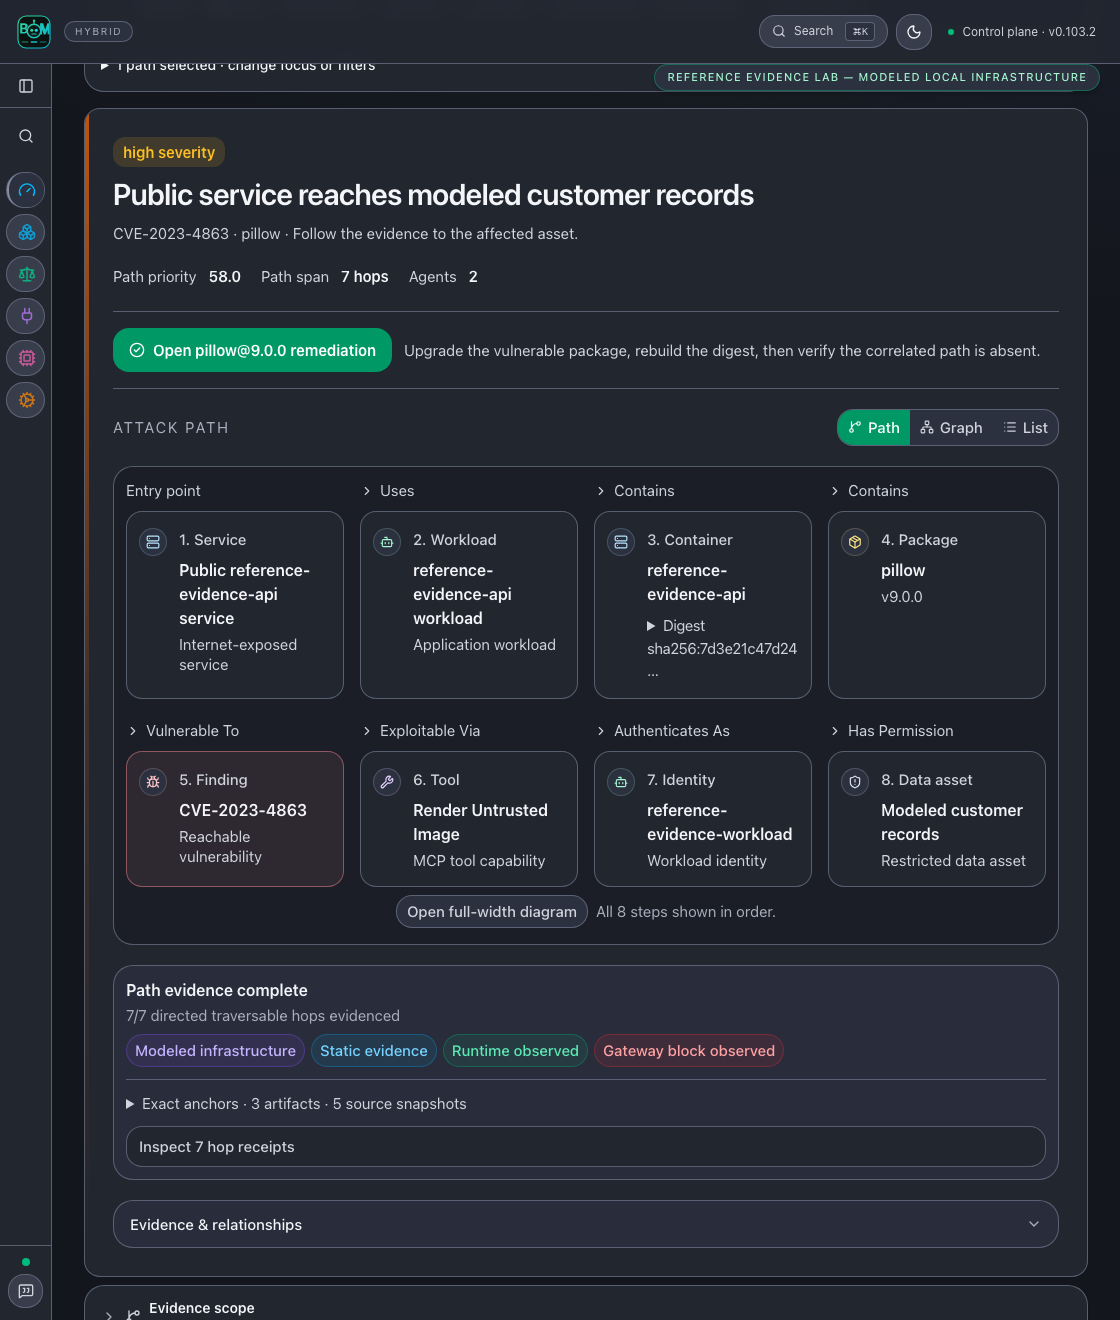
Task: Select the Render Untrusted Image tool card
Action: [x=469, y=819]
